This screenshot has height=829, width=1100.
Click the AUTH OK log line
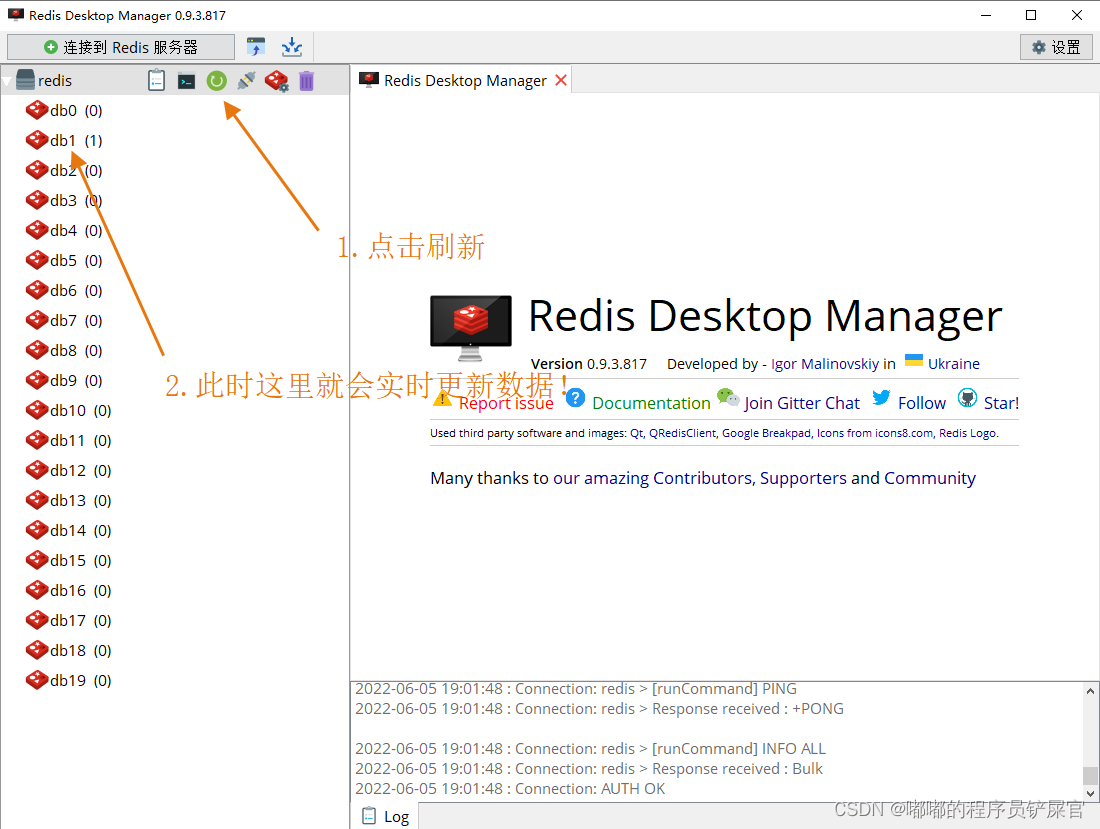[x=510, y=789]
